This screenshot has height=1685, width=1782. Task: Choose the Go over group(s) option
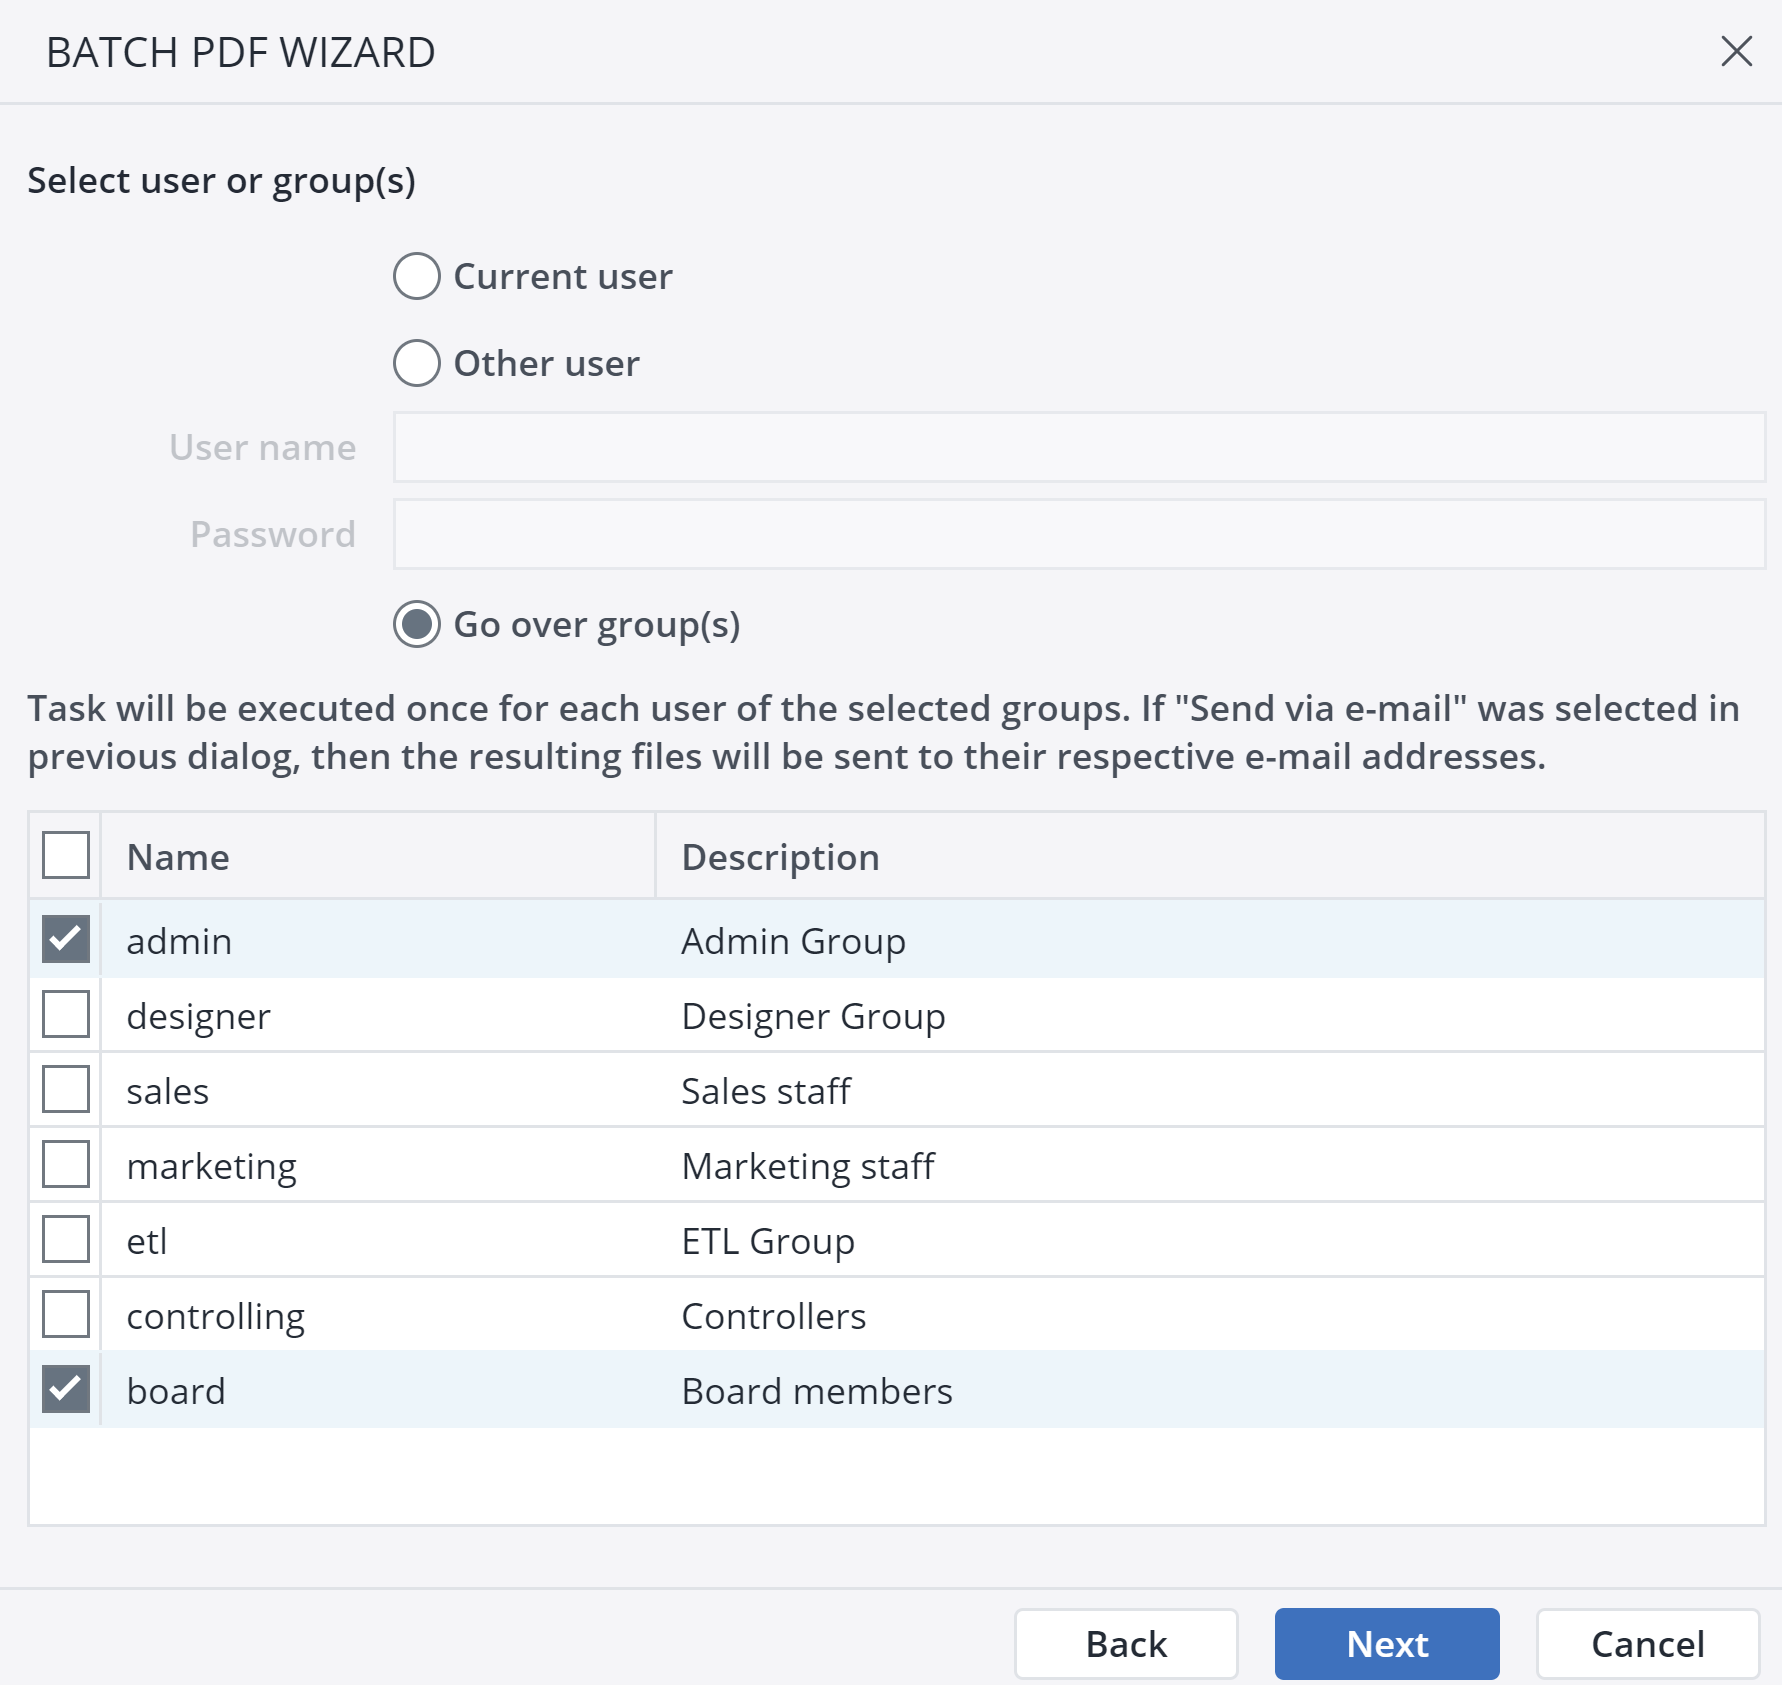click(417, 624)
